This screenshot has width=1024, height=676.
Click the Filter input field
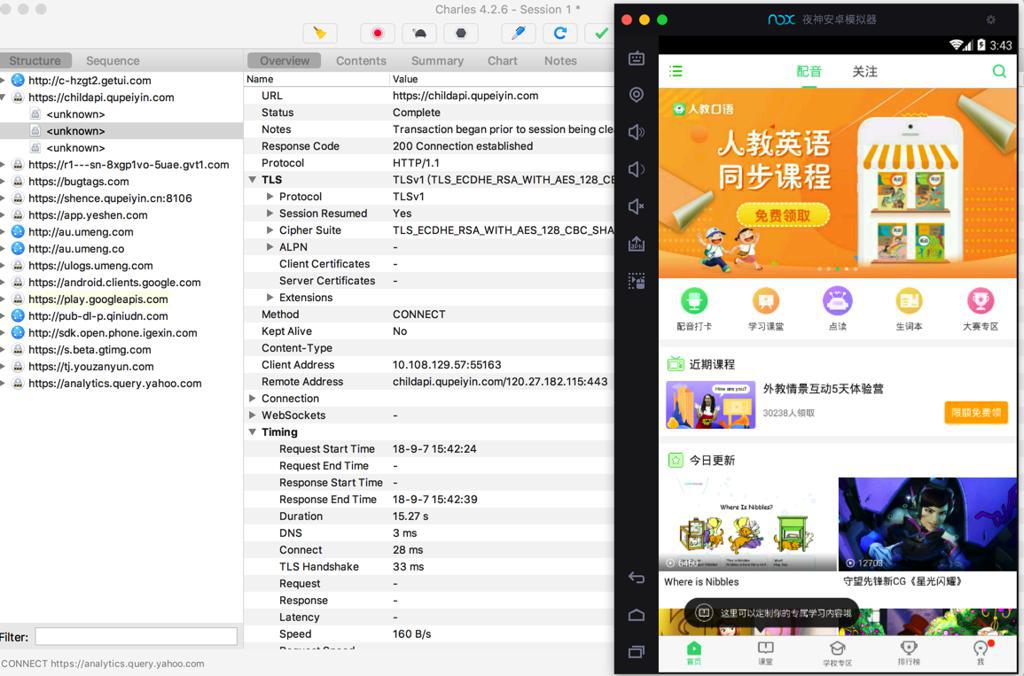[136, 637]
